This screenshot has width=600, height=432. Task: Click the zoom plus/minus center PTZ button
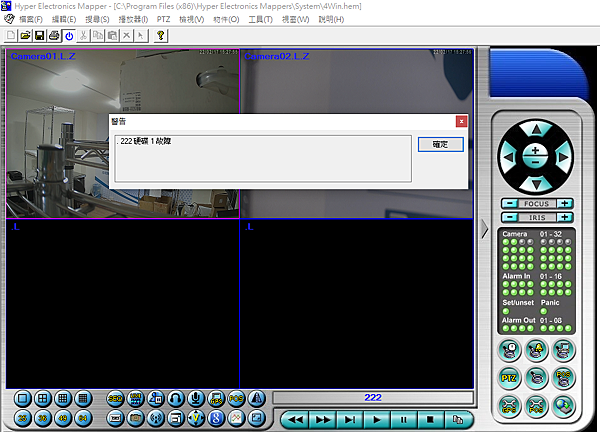[x=535, y=156]
